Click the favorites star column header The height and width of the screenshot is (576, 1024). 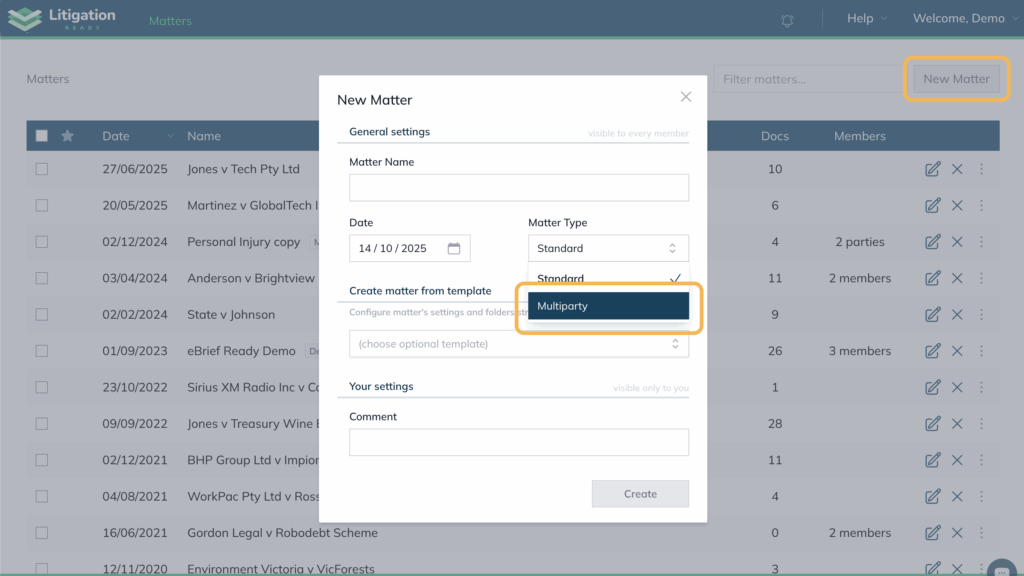coord(67,136)
